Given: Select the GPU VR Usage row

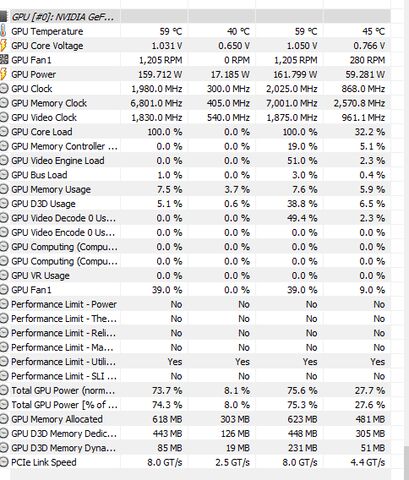Looking at the screenshot, I should (195, 276).
